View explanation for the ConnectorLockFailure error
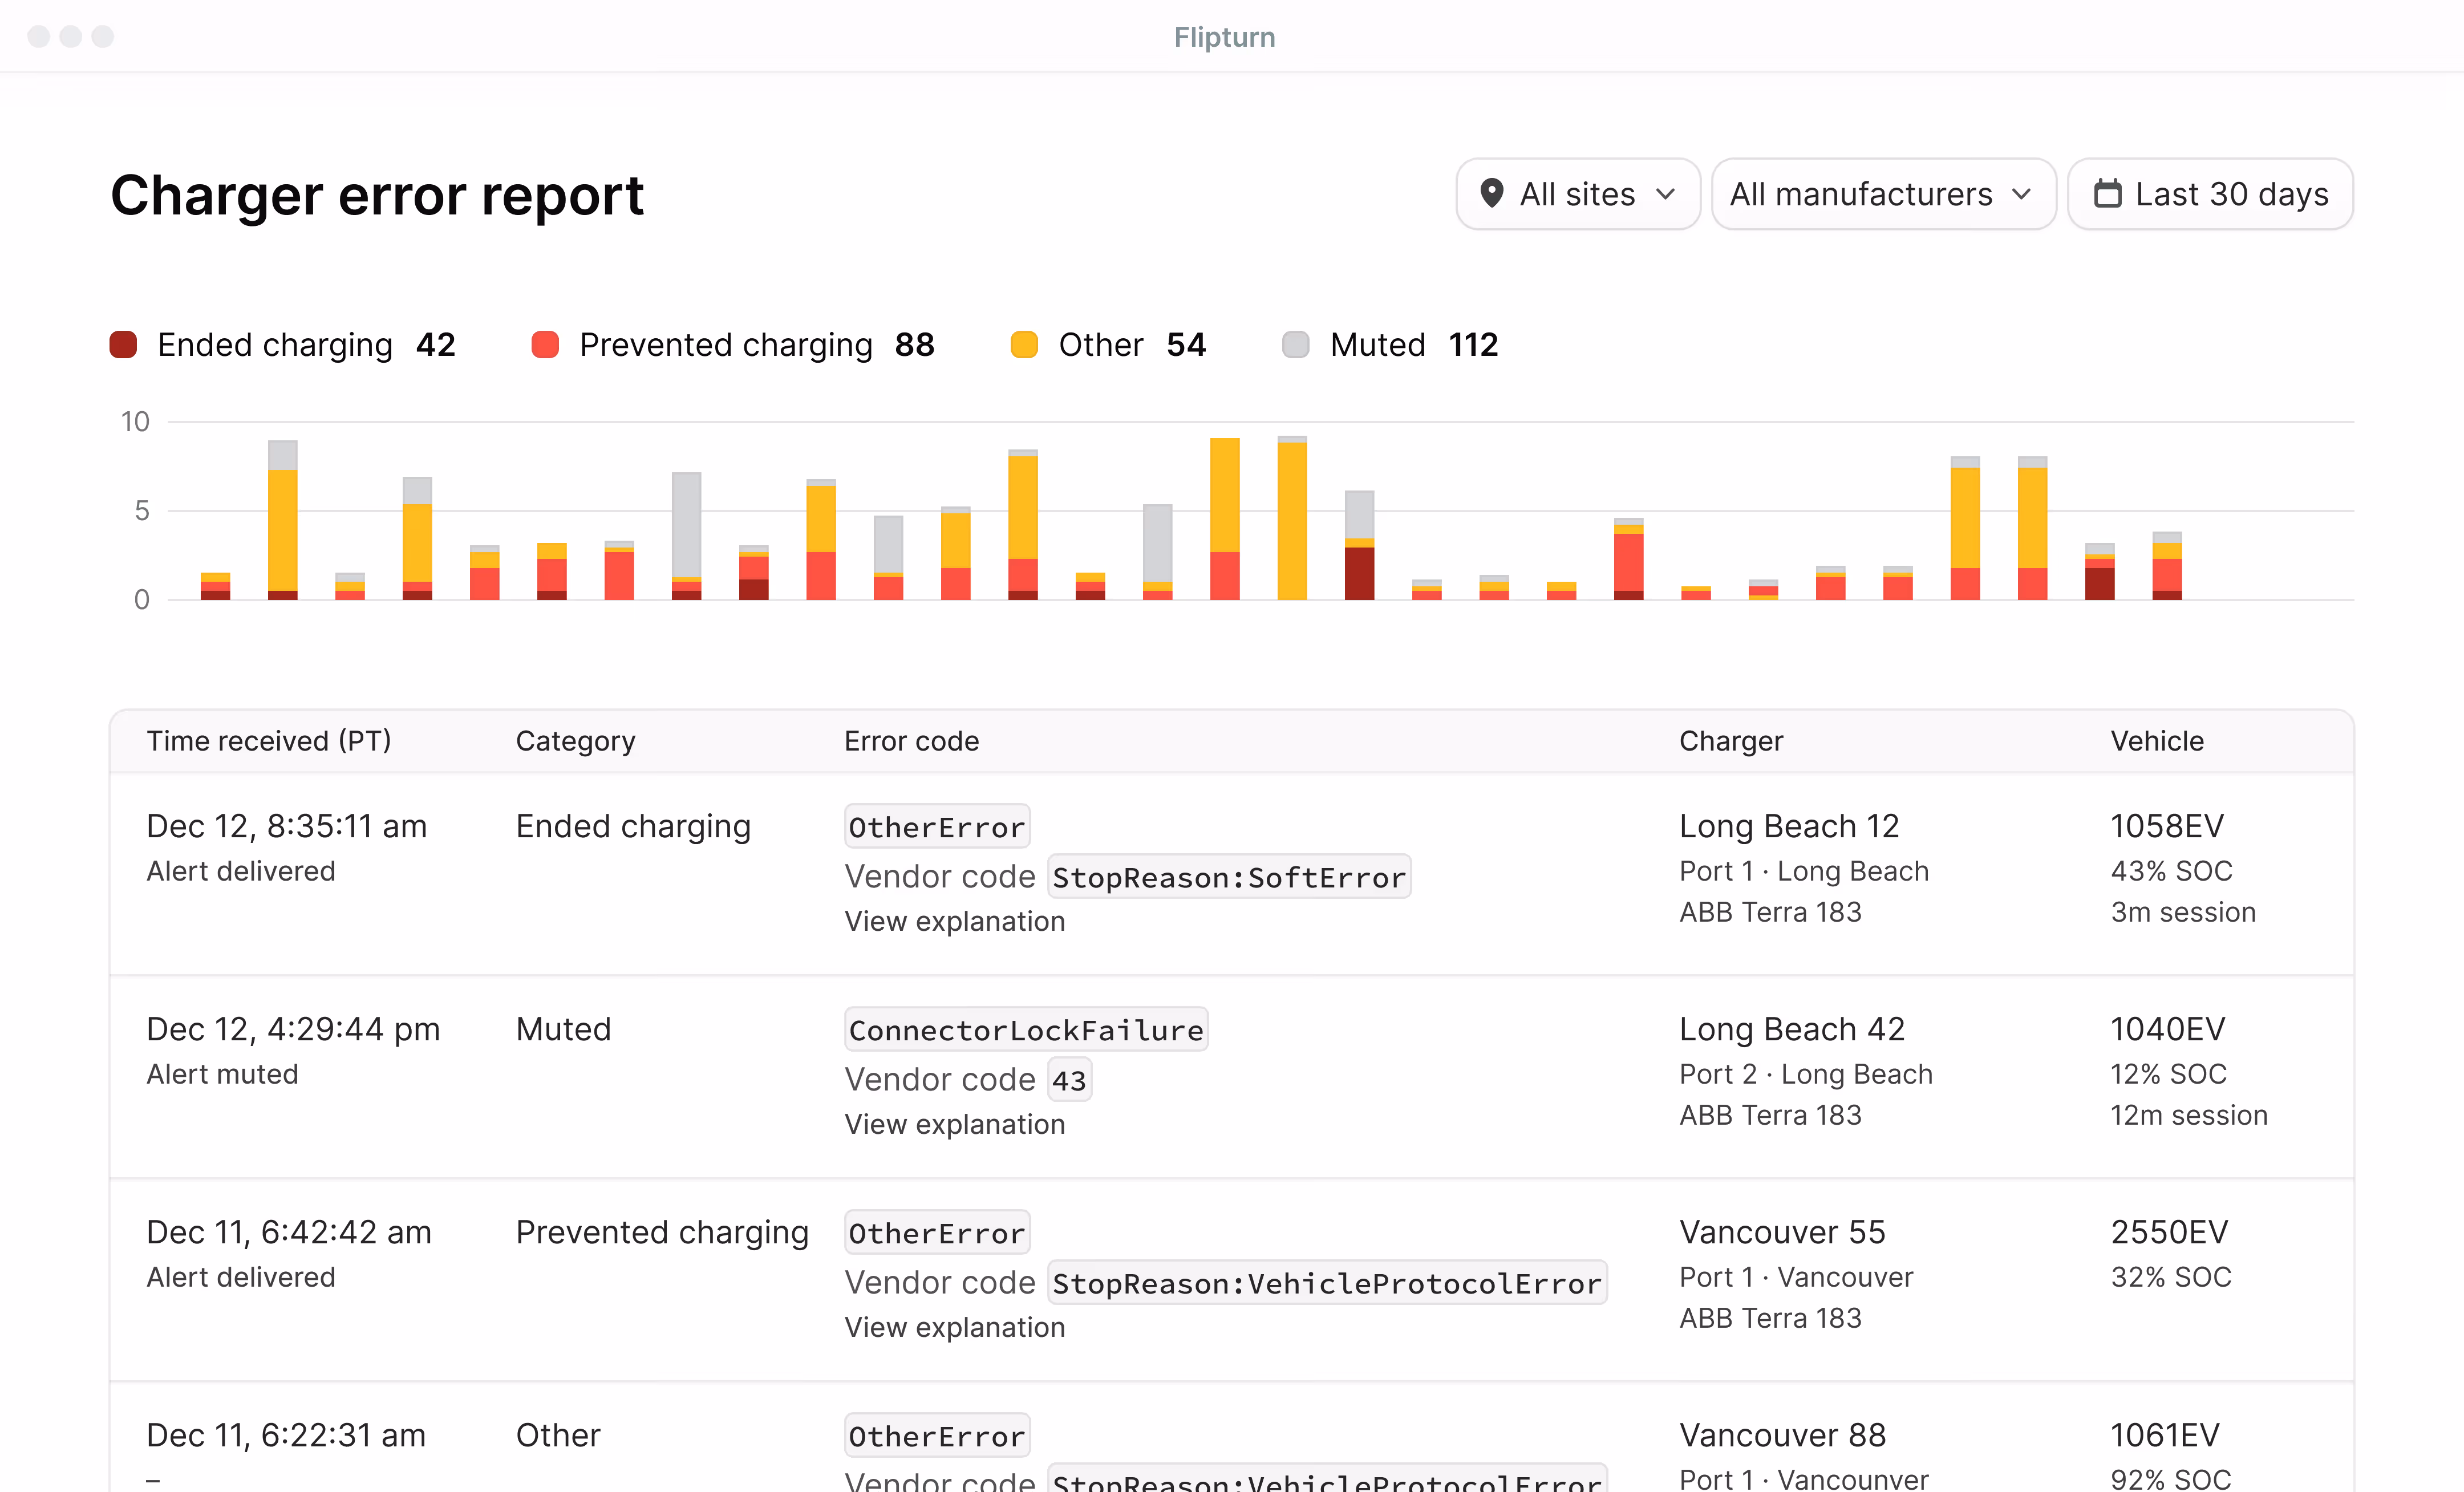 point(954,1124)
